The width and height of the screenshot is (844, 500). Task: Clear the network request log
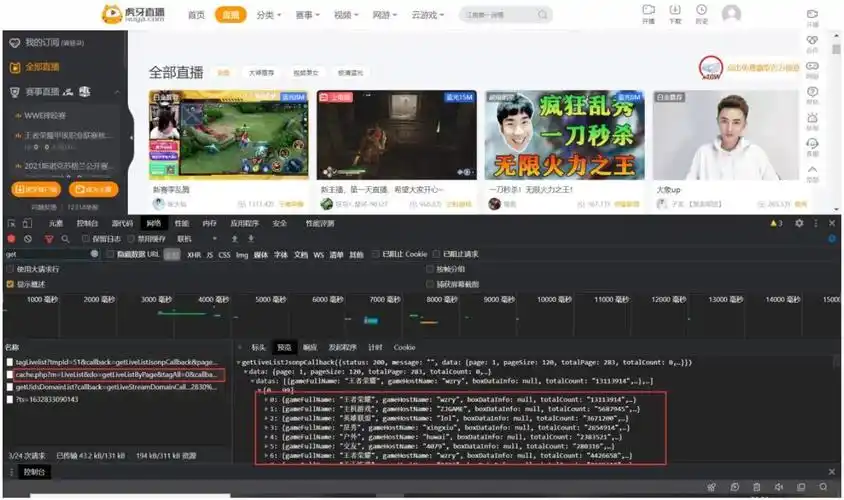28,239
